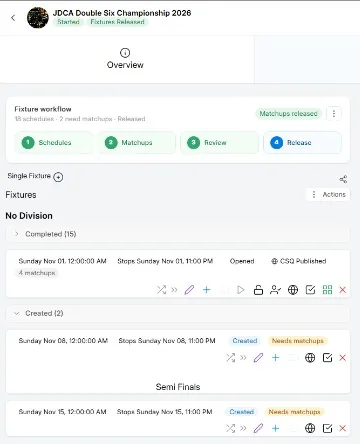Click globe icon on Nov 01 fixture

[293, 290]
